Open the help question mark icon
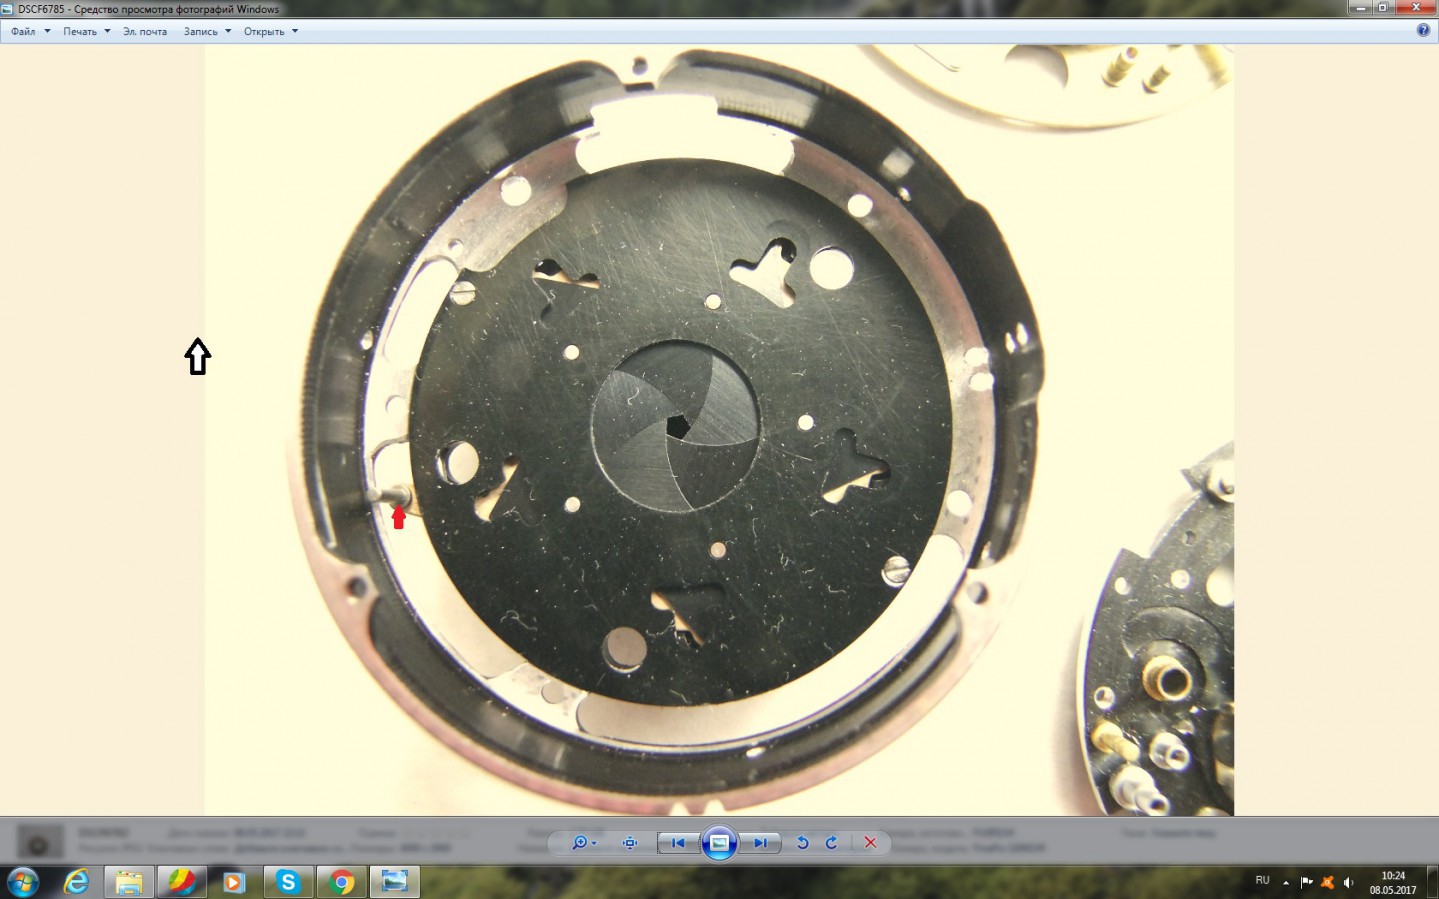Screen dimensions: 1439x899 (x=1424, y=30)
